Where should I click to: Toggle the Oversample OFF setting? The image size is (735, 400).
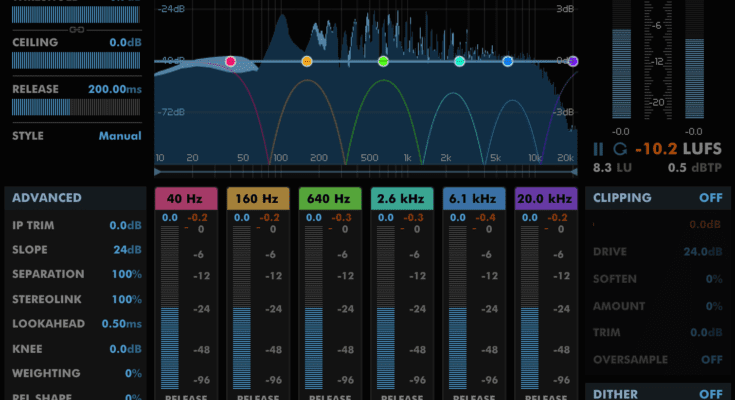[x=711, y=359]
